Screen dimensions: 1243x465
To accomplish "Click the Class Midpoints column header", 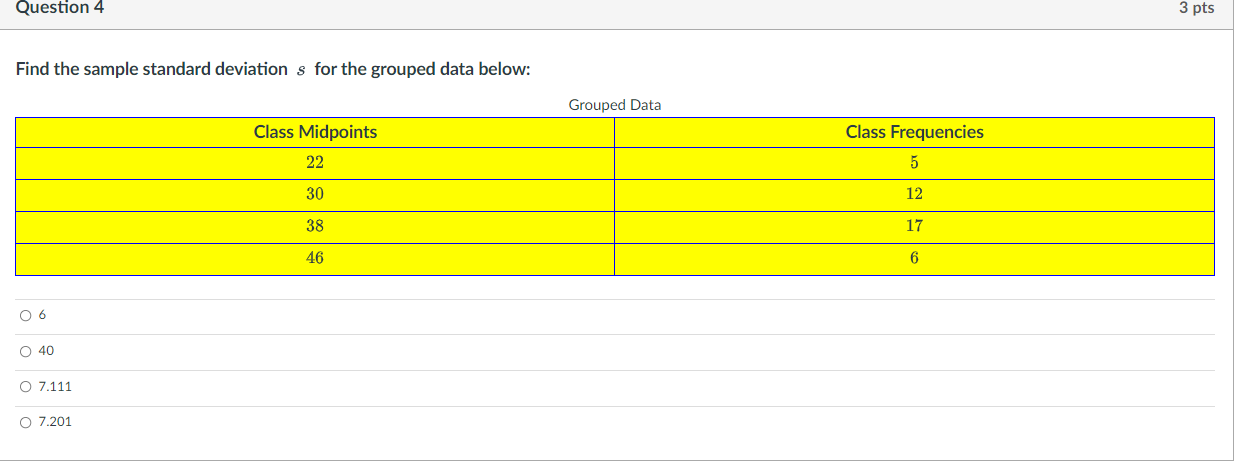I will tap(315, 132).
